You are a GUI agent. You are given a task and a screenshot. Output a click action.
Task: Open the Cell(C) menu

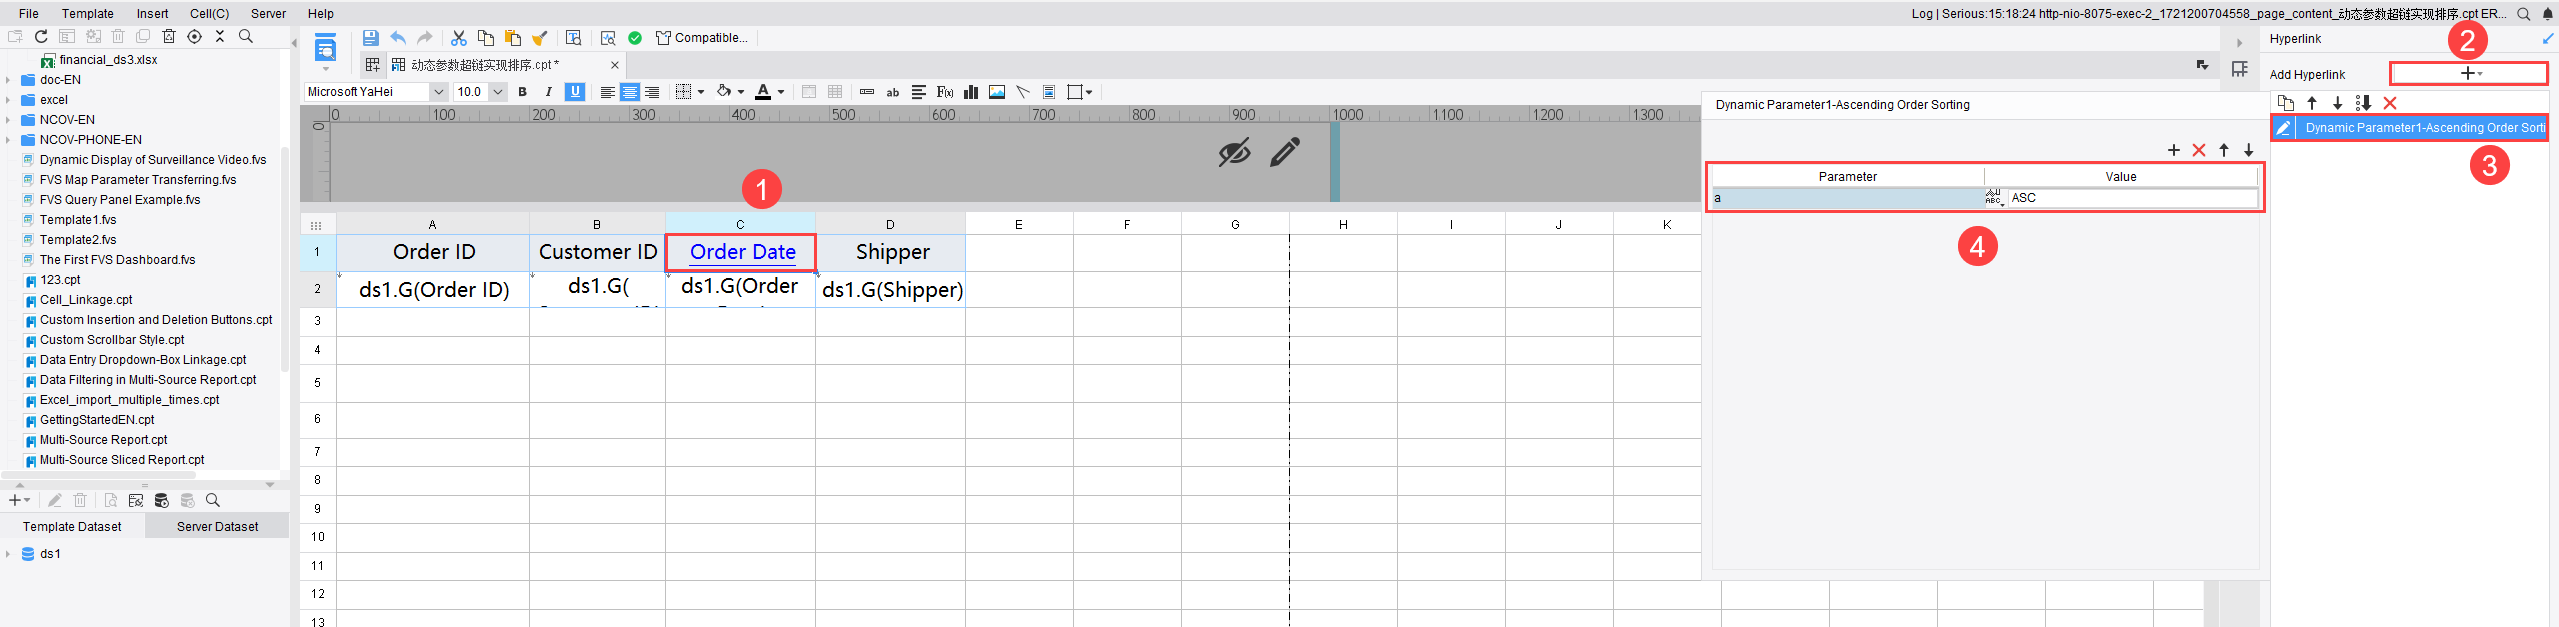[x=210, y=14]
